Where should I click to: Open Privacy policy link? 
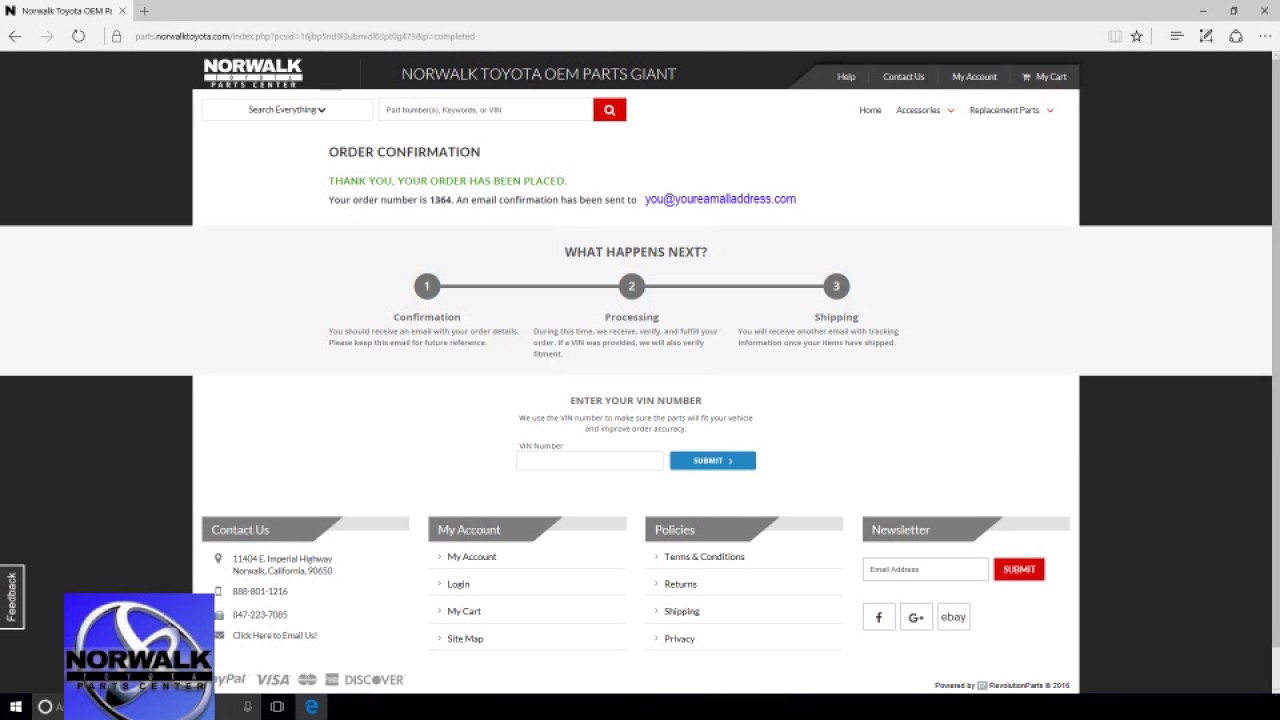679,639
